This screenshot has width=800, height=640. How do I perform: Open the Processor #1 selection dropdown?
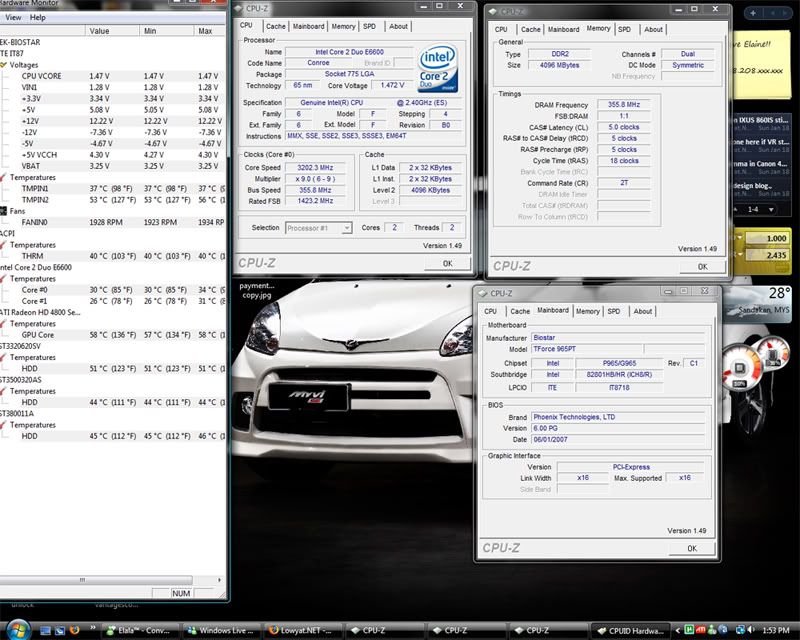319,228
